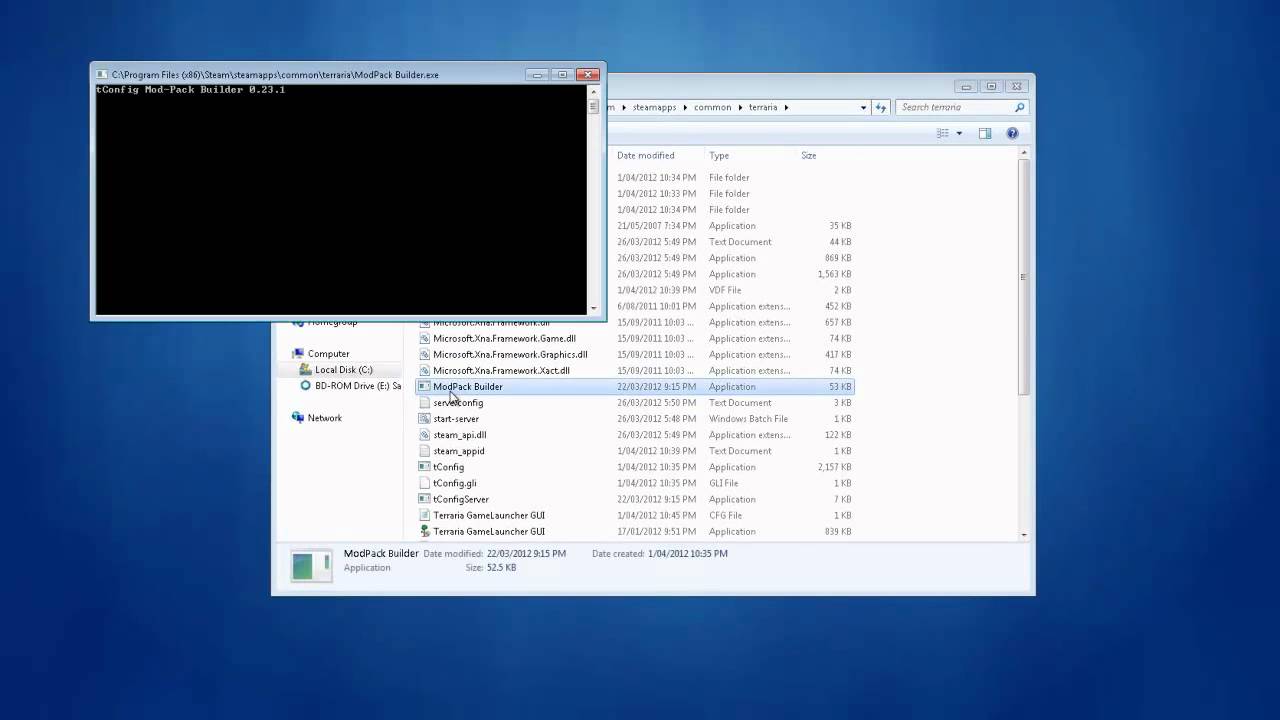
Task: Toggle the preview pane icon
Action: point(985,133)
